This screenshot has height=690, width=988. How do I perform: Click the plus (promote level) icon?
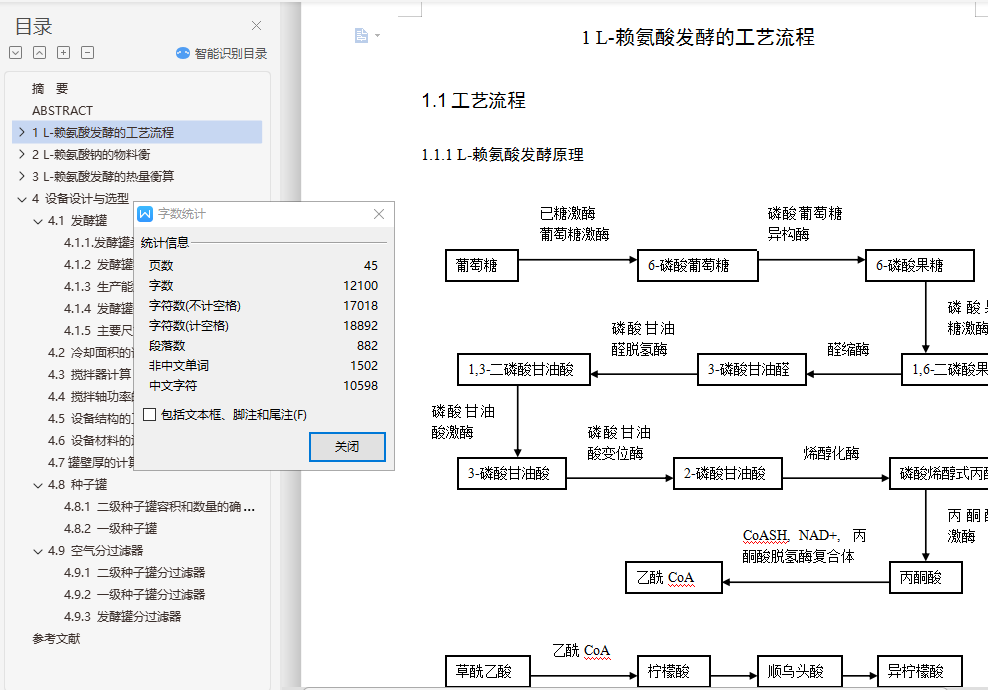(64, 53)
